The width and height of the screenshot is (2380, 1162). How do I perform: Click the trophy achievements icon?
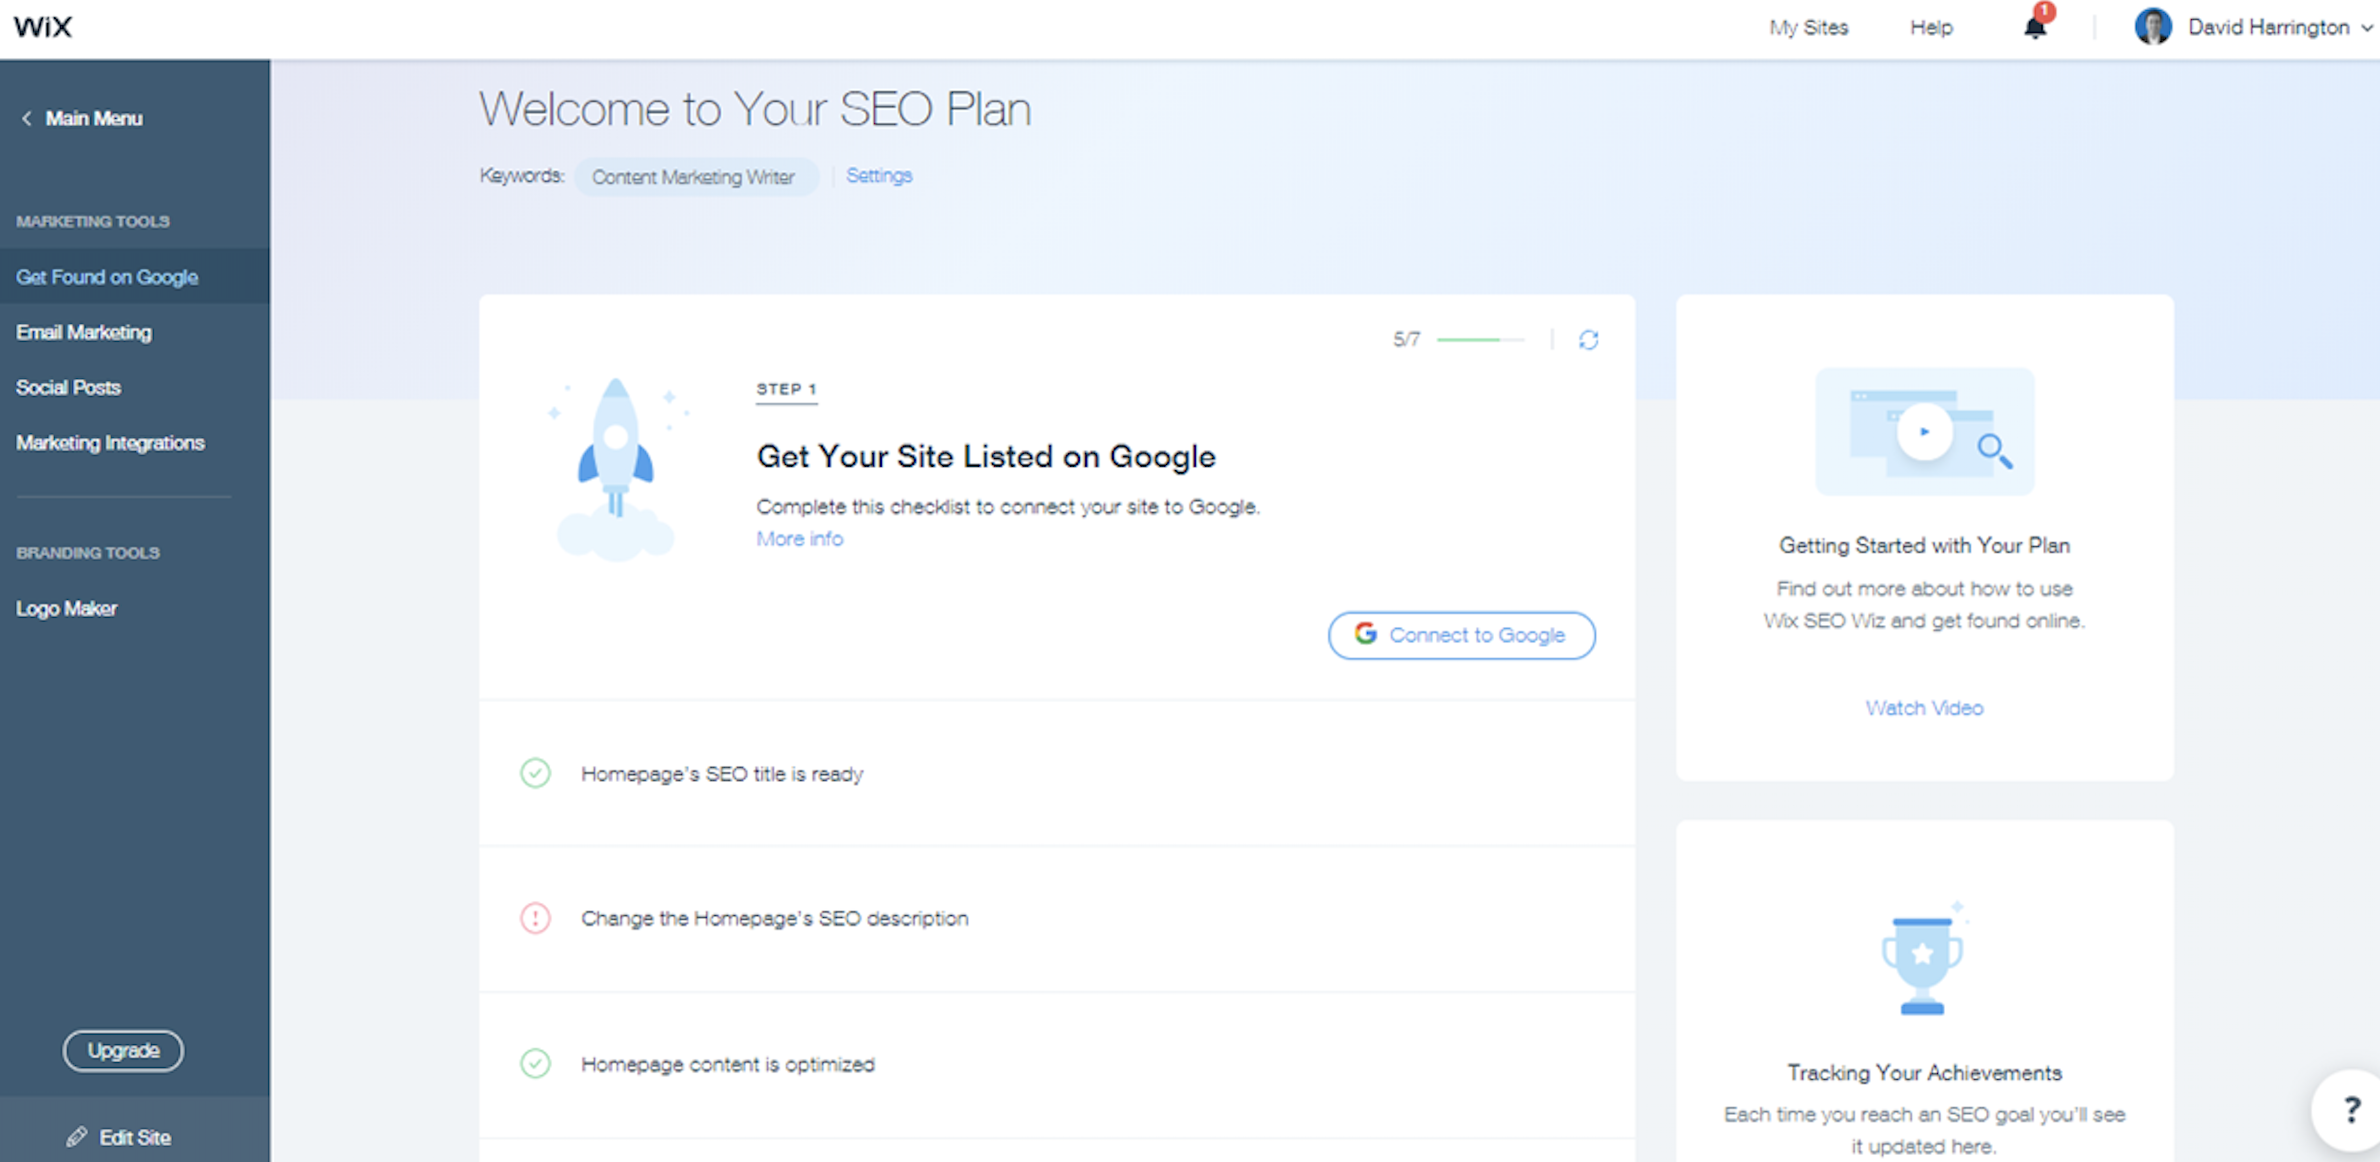point(1923,960)
